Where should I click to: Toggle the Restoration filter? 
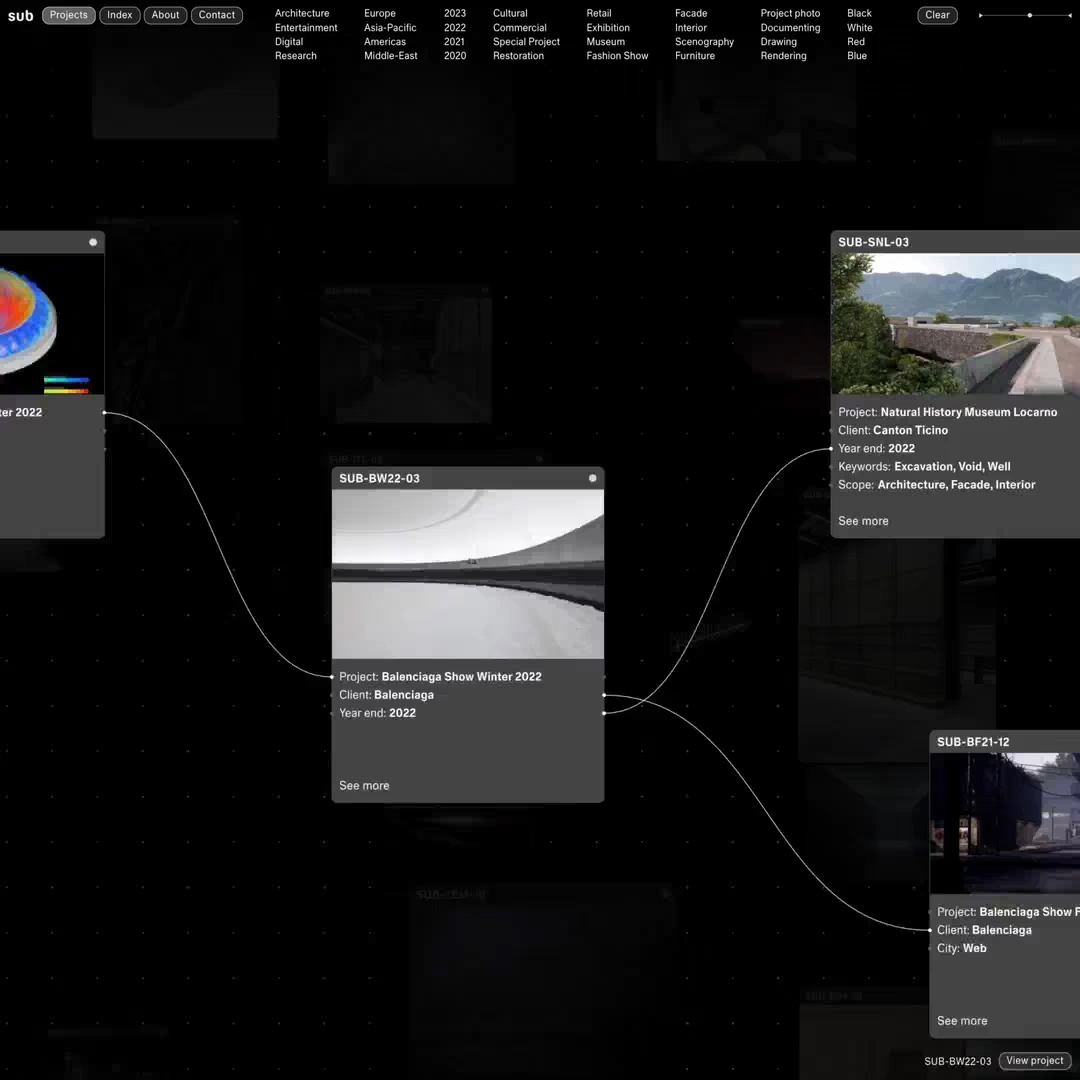click(519, 56)
